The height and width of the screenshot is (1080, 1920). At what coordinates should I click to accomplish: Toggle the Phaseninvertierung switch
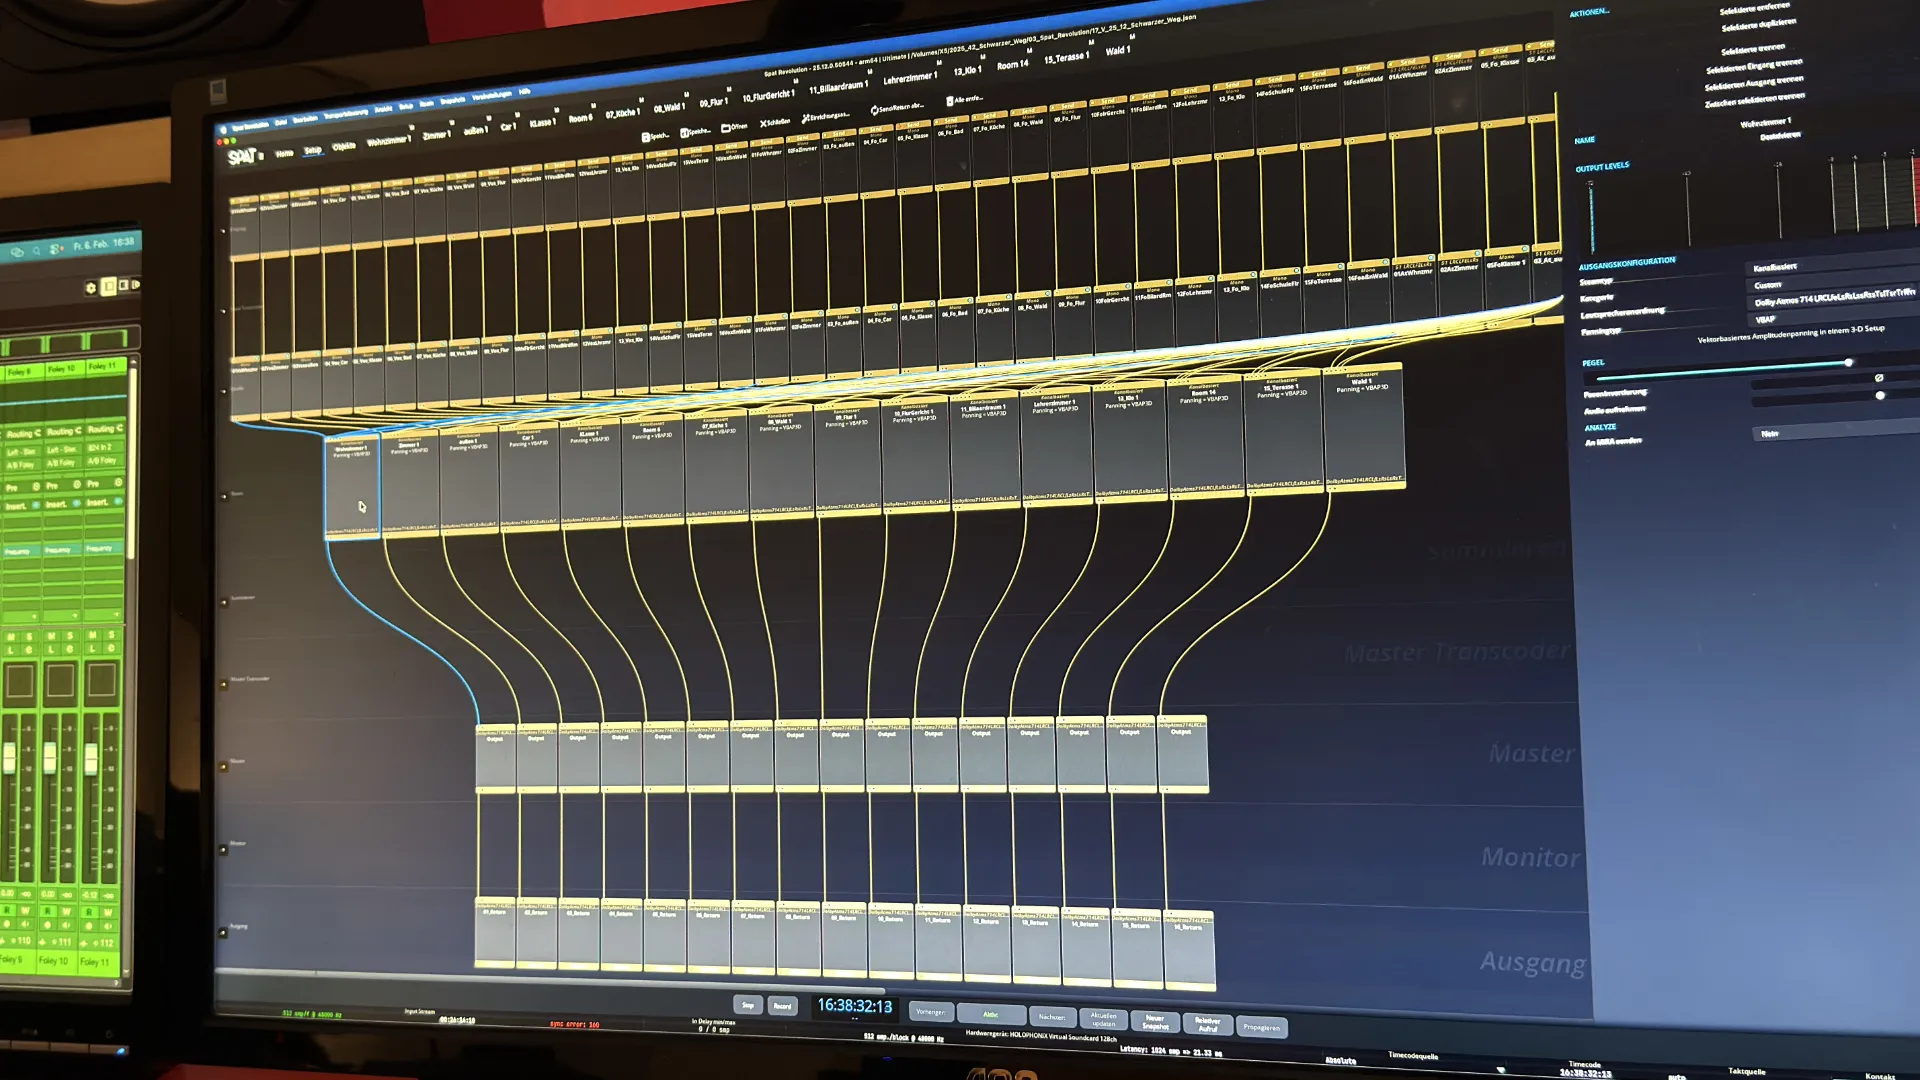tap(1878, 378)
